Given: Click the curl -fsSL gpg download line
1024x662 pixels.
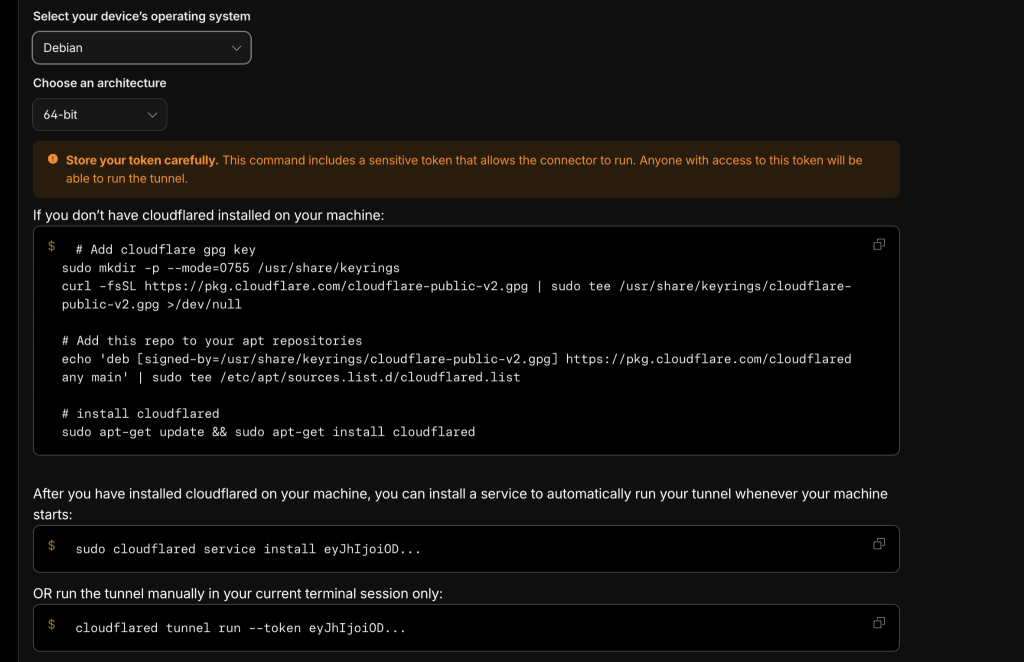Looking at the screenshot, I should 456,295.
